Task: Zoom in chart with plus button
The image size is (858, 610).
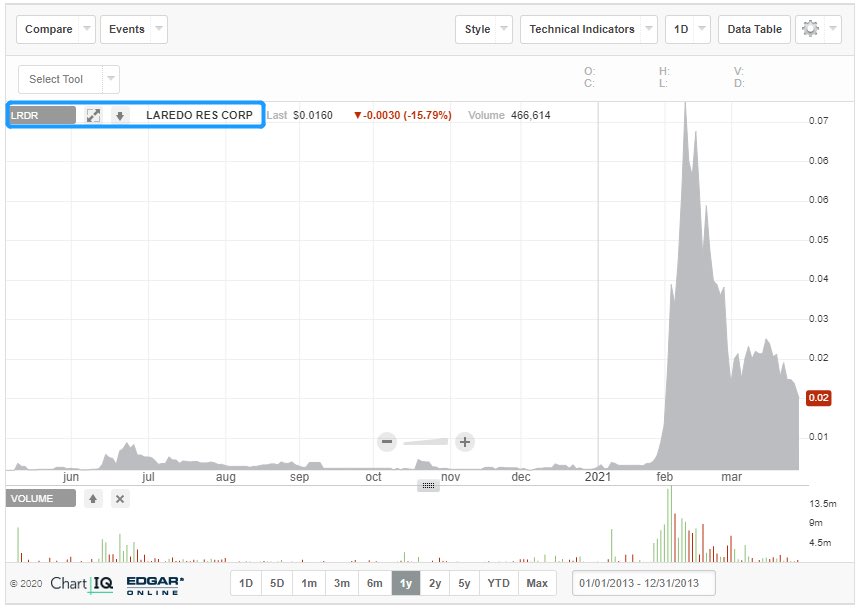Action: pos(465,441)
